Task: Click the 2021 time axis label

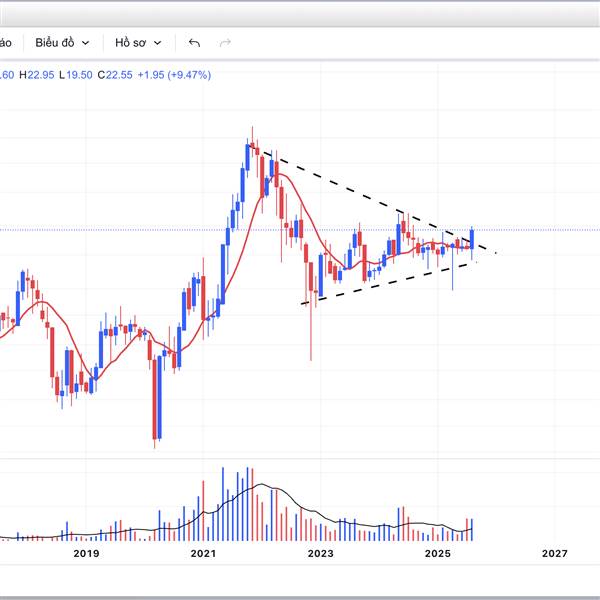Action: [203, 553]
